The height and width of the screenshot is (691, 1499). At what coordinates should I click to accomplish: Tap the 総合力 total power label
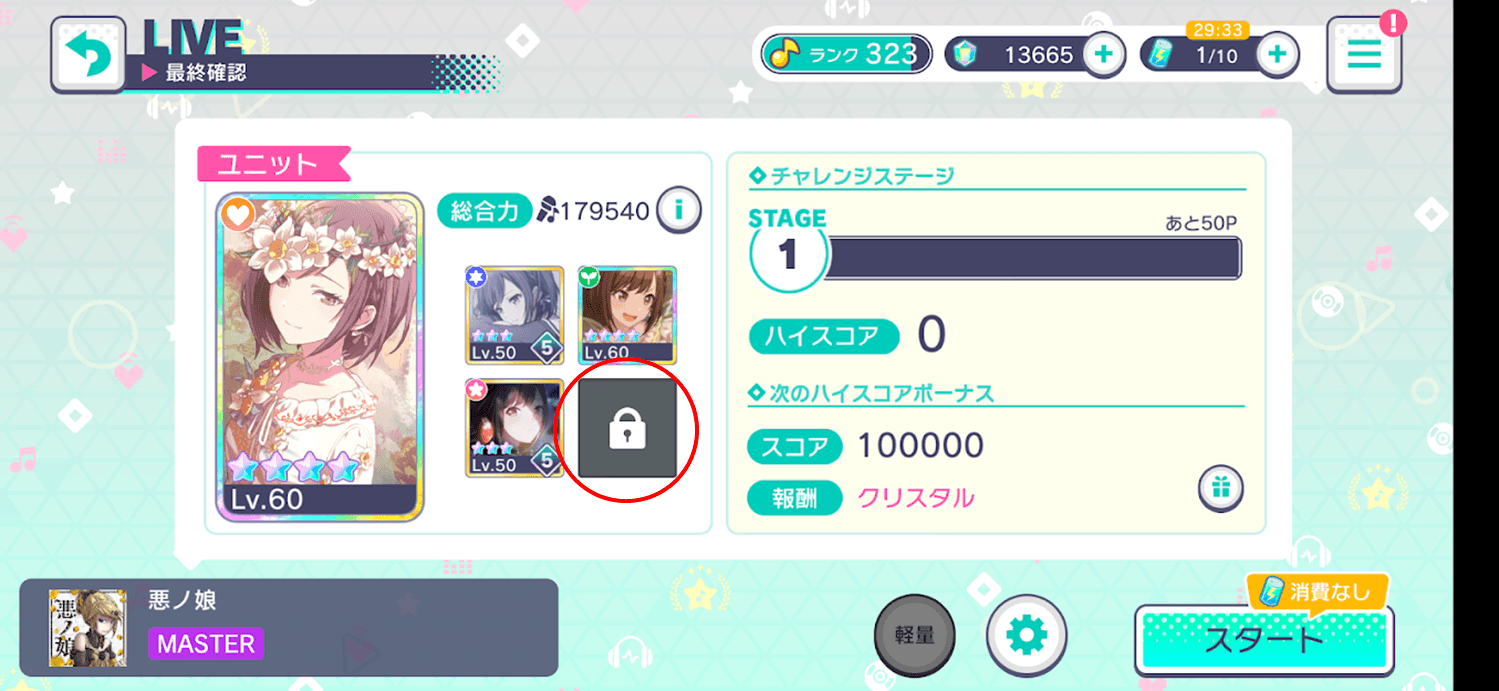(x=485, y=211)
